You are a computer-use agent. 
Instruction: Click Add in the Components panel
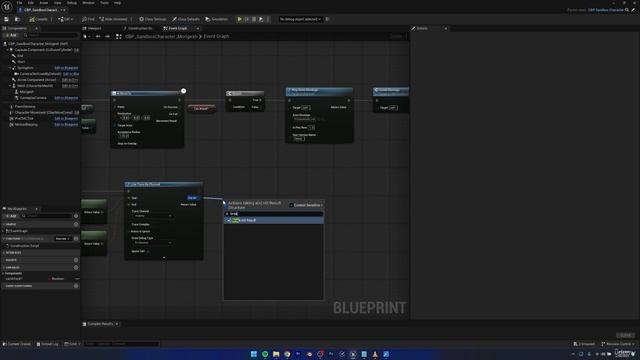pyautogui.click(x=11, y=35)
